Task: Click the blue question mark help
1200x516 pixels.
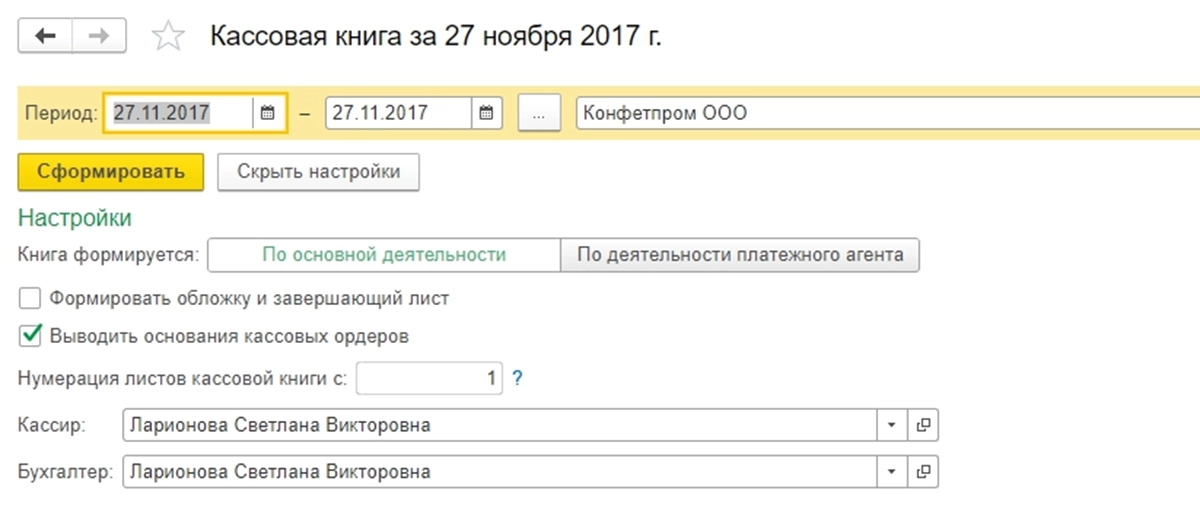Action: [518, 379]
